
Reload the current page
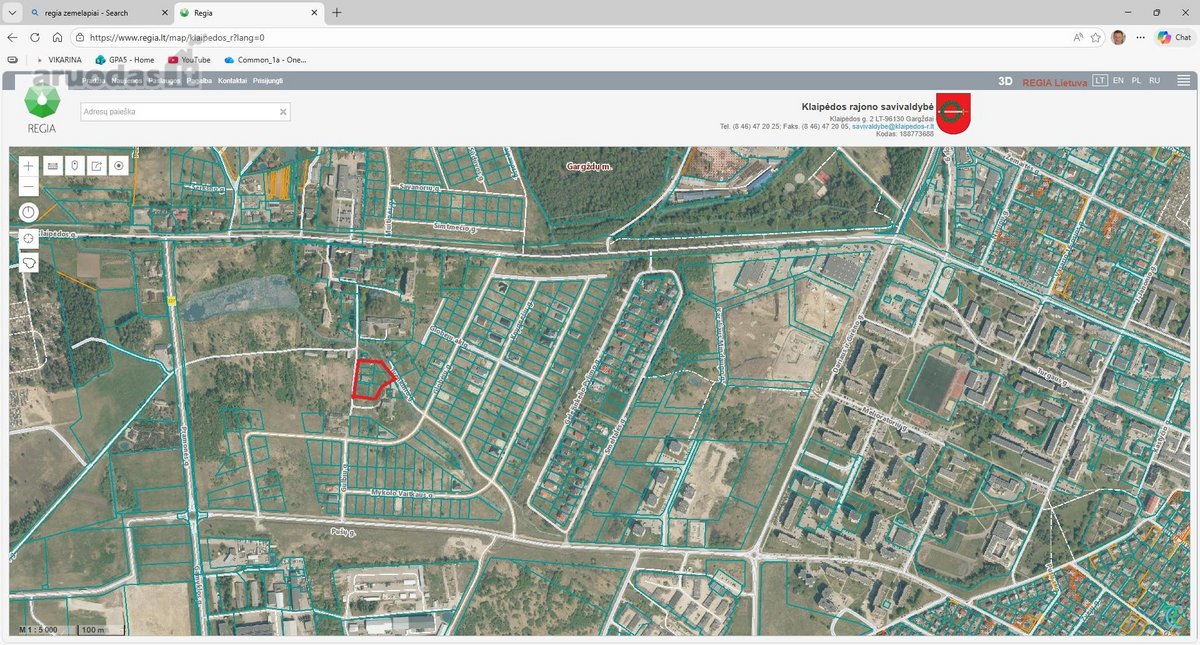pos(35,37)
